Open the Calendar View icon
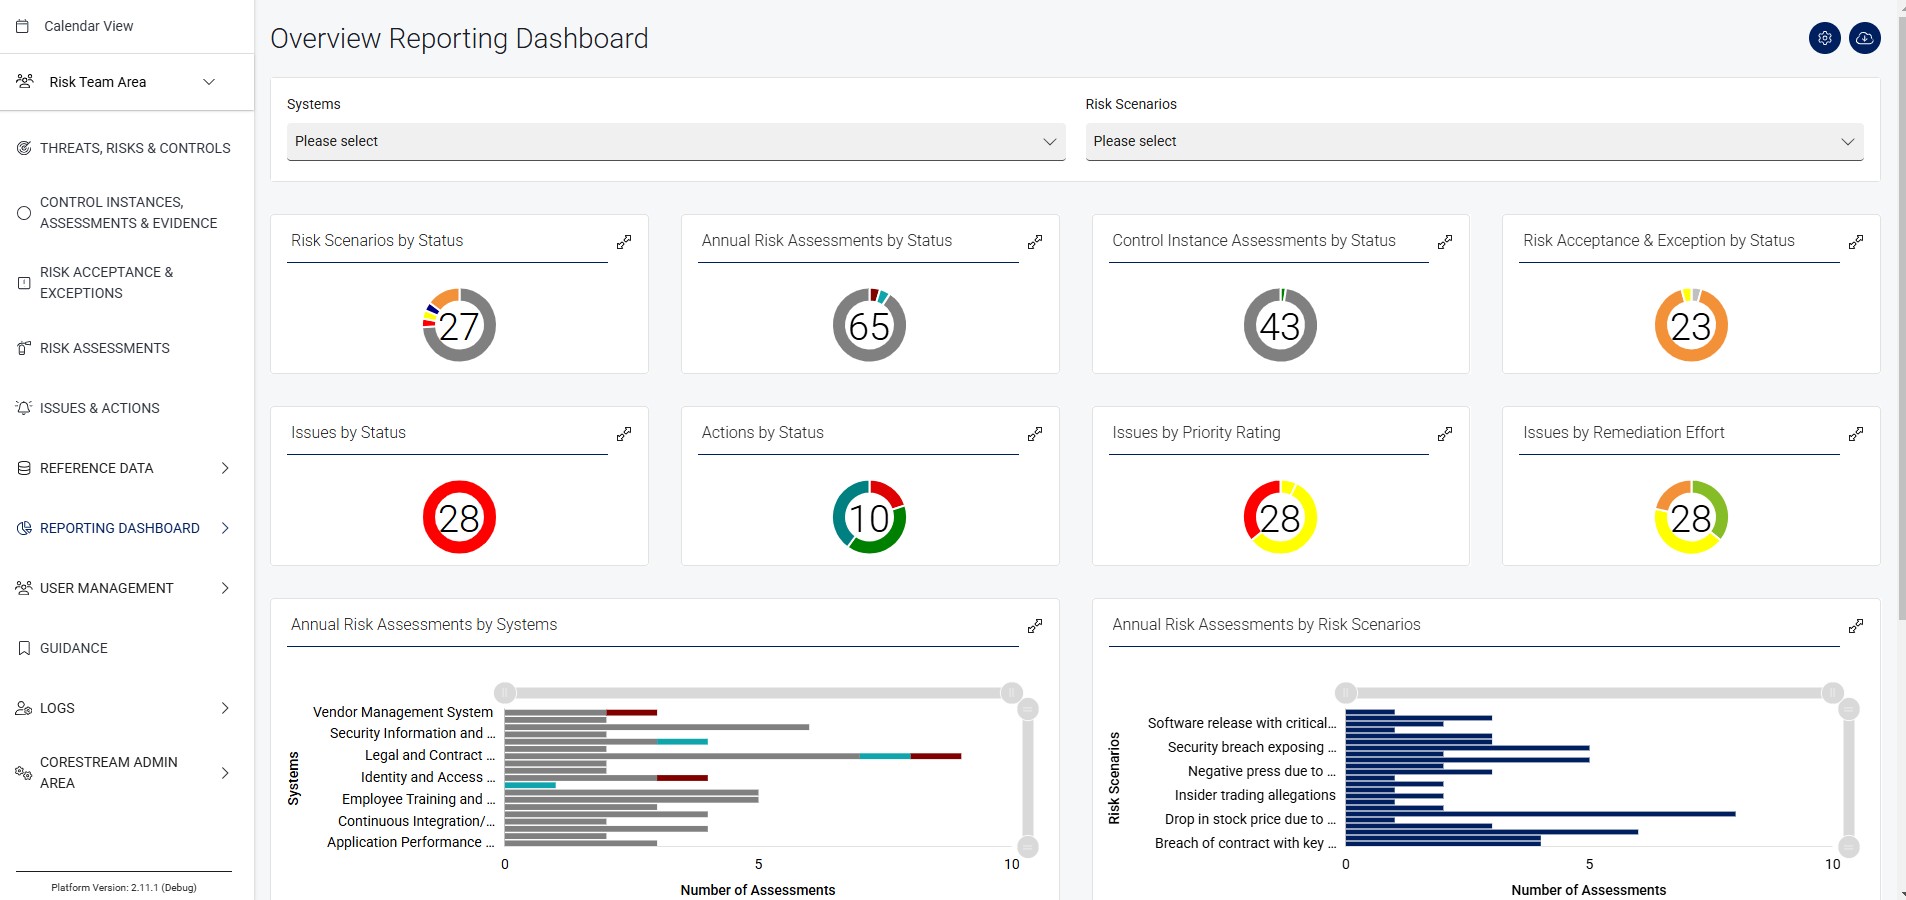This screenshot has height=900, width=1906. coord(23,26)
